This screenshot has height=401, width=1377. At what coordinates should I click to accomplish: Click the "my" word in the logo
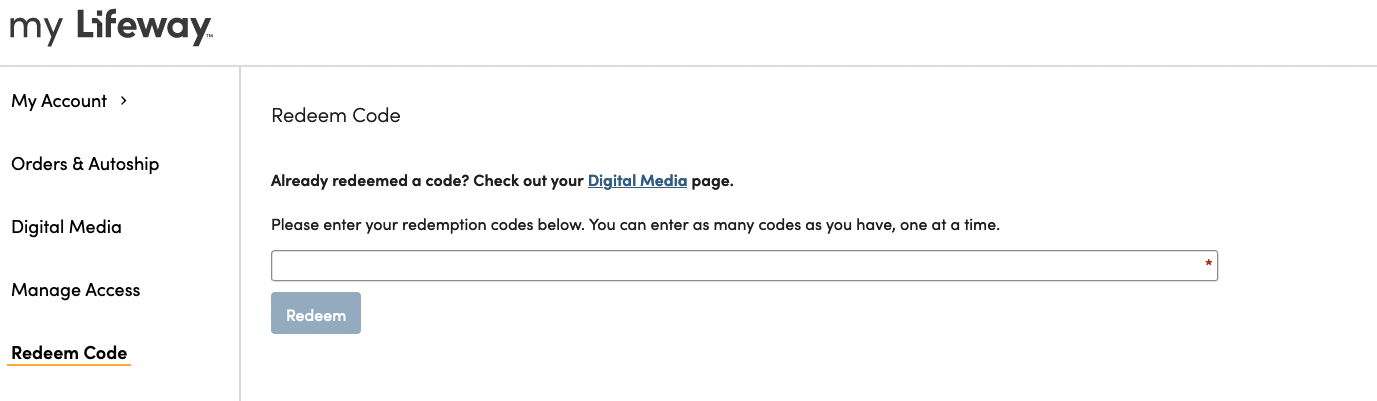(x=37, y=31)
